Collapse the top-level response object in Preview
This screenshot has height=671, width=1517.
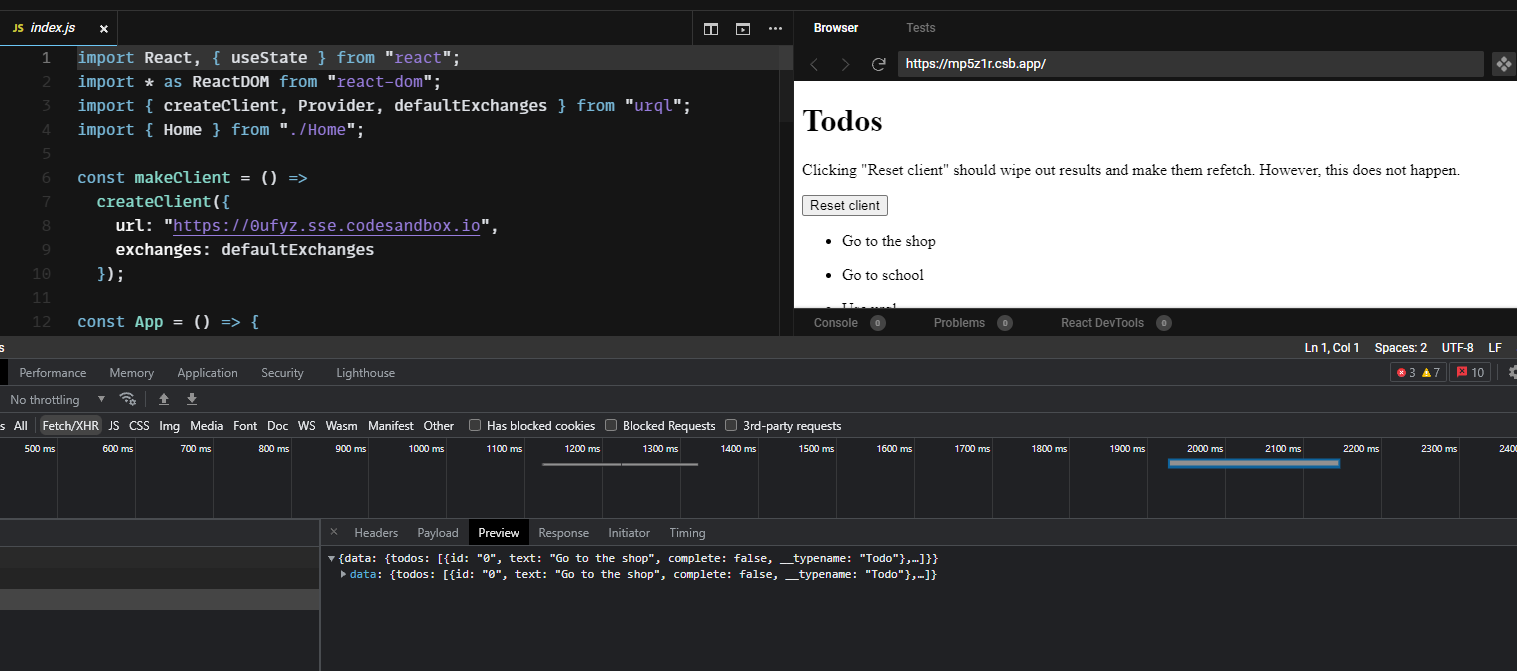[332, 558]
